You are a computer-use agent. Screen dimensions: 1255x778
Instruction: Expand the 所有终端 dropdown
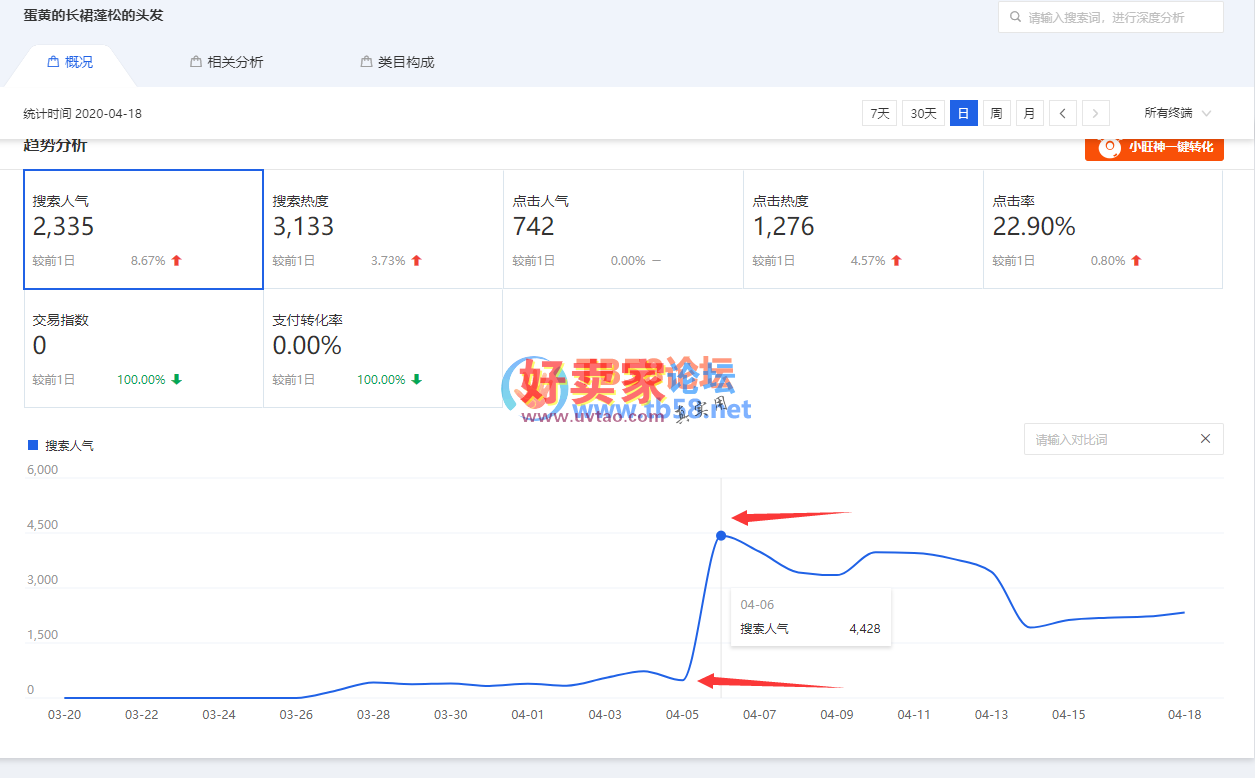1178,114
